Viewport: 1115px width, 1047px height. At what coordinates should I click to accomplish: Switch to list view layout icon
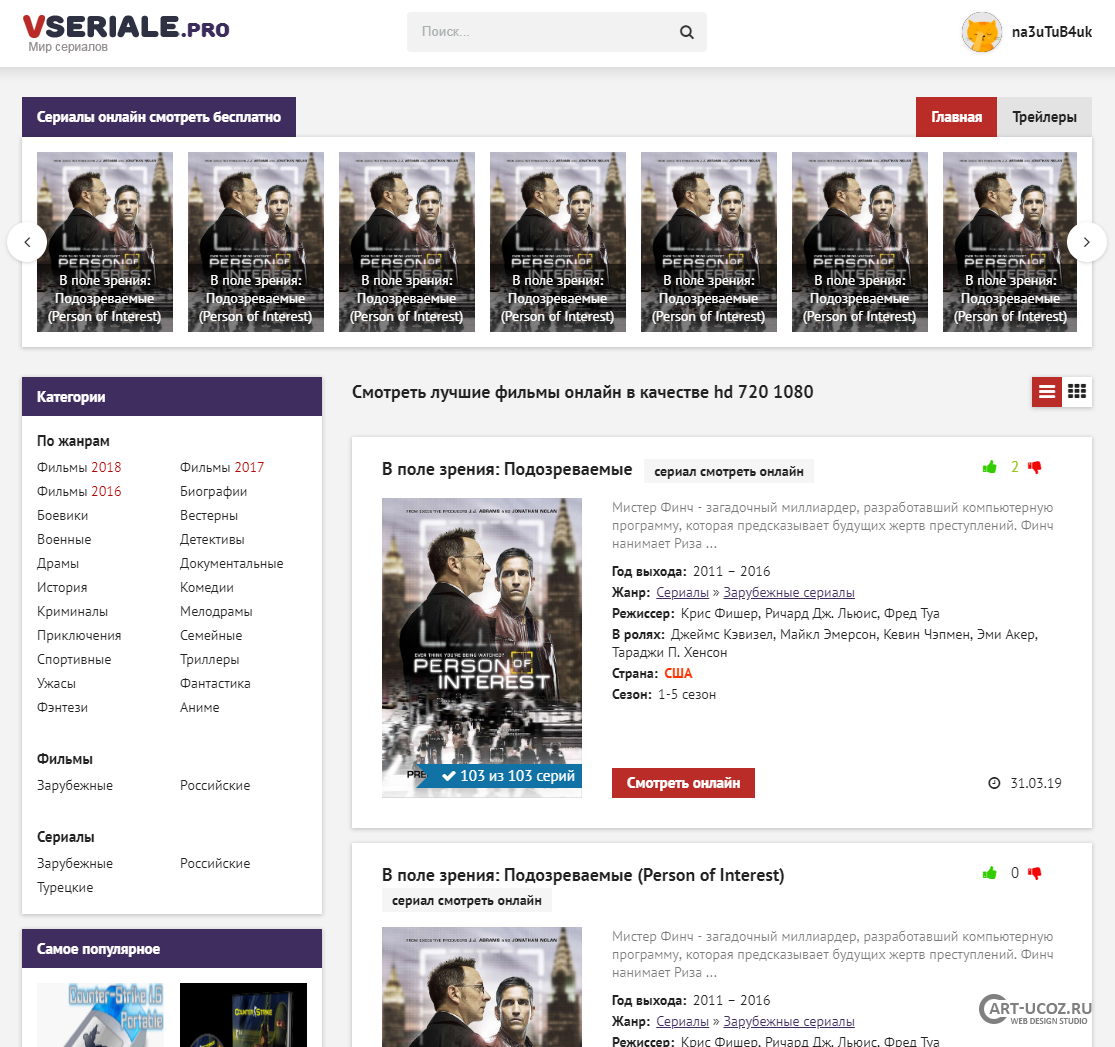point(1047,392)
